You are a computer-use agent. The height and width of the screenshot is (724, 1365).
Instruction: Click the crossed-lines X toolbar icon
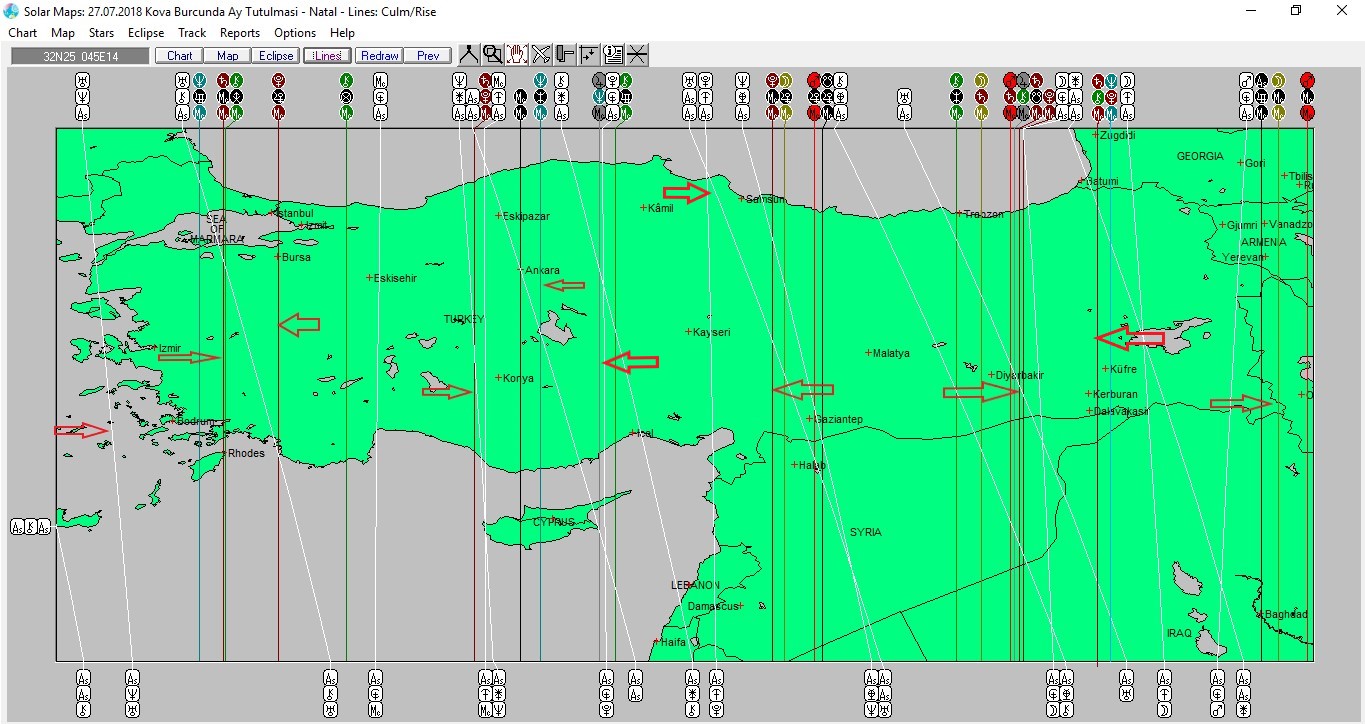tap(541, 55)
